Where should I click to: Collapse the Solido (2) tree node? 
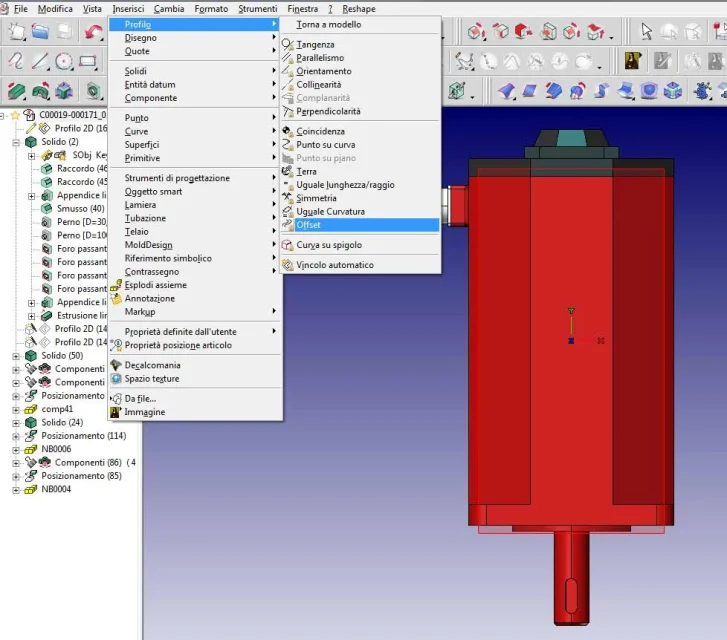pos(16,142)
